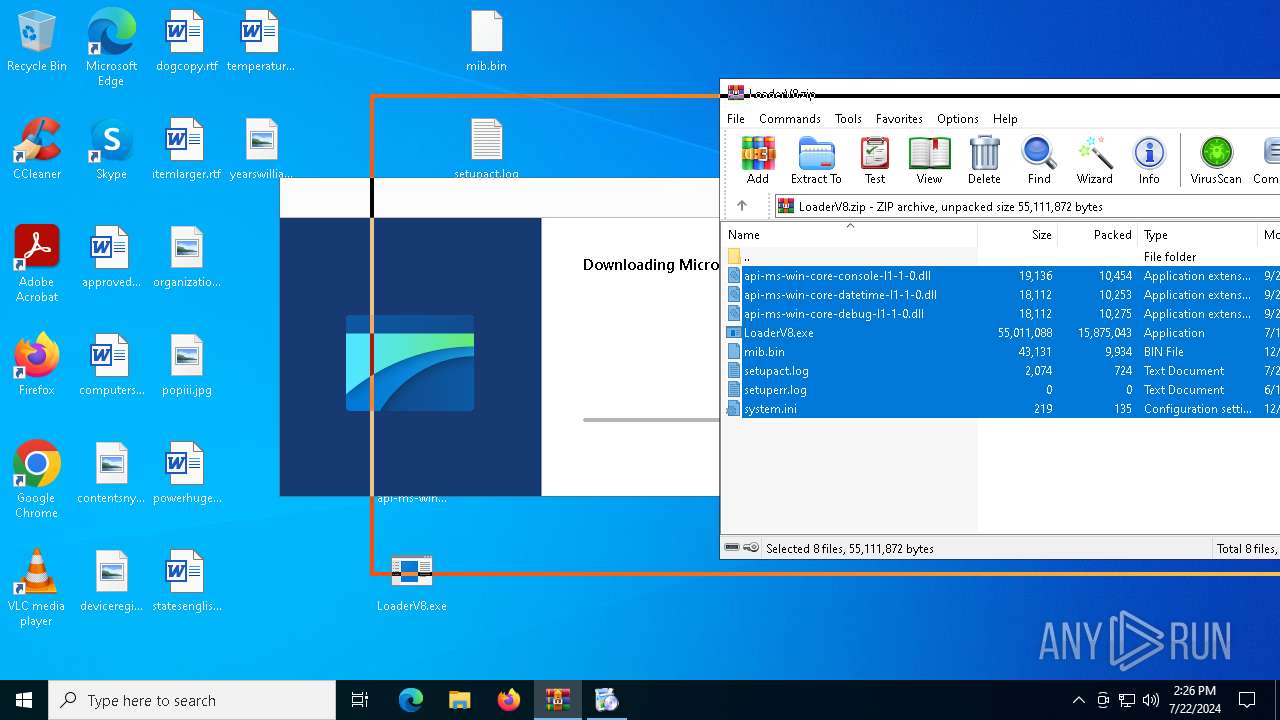Viewport: 1280px width, 720px height.
Task: Open the Windows Start menu
Action: (24, 700)
